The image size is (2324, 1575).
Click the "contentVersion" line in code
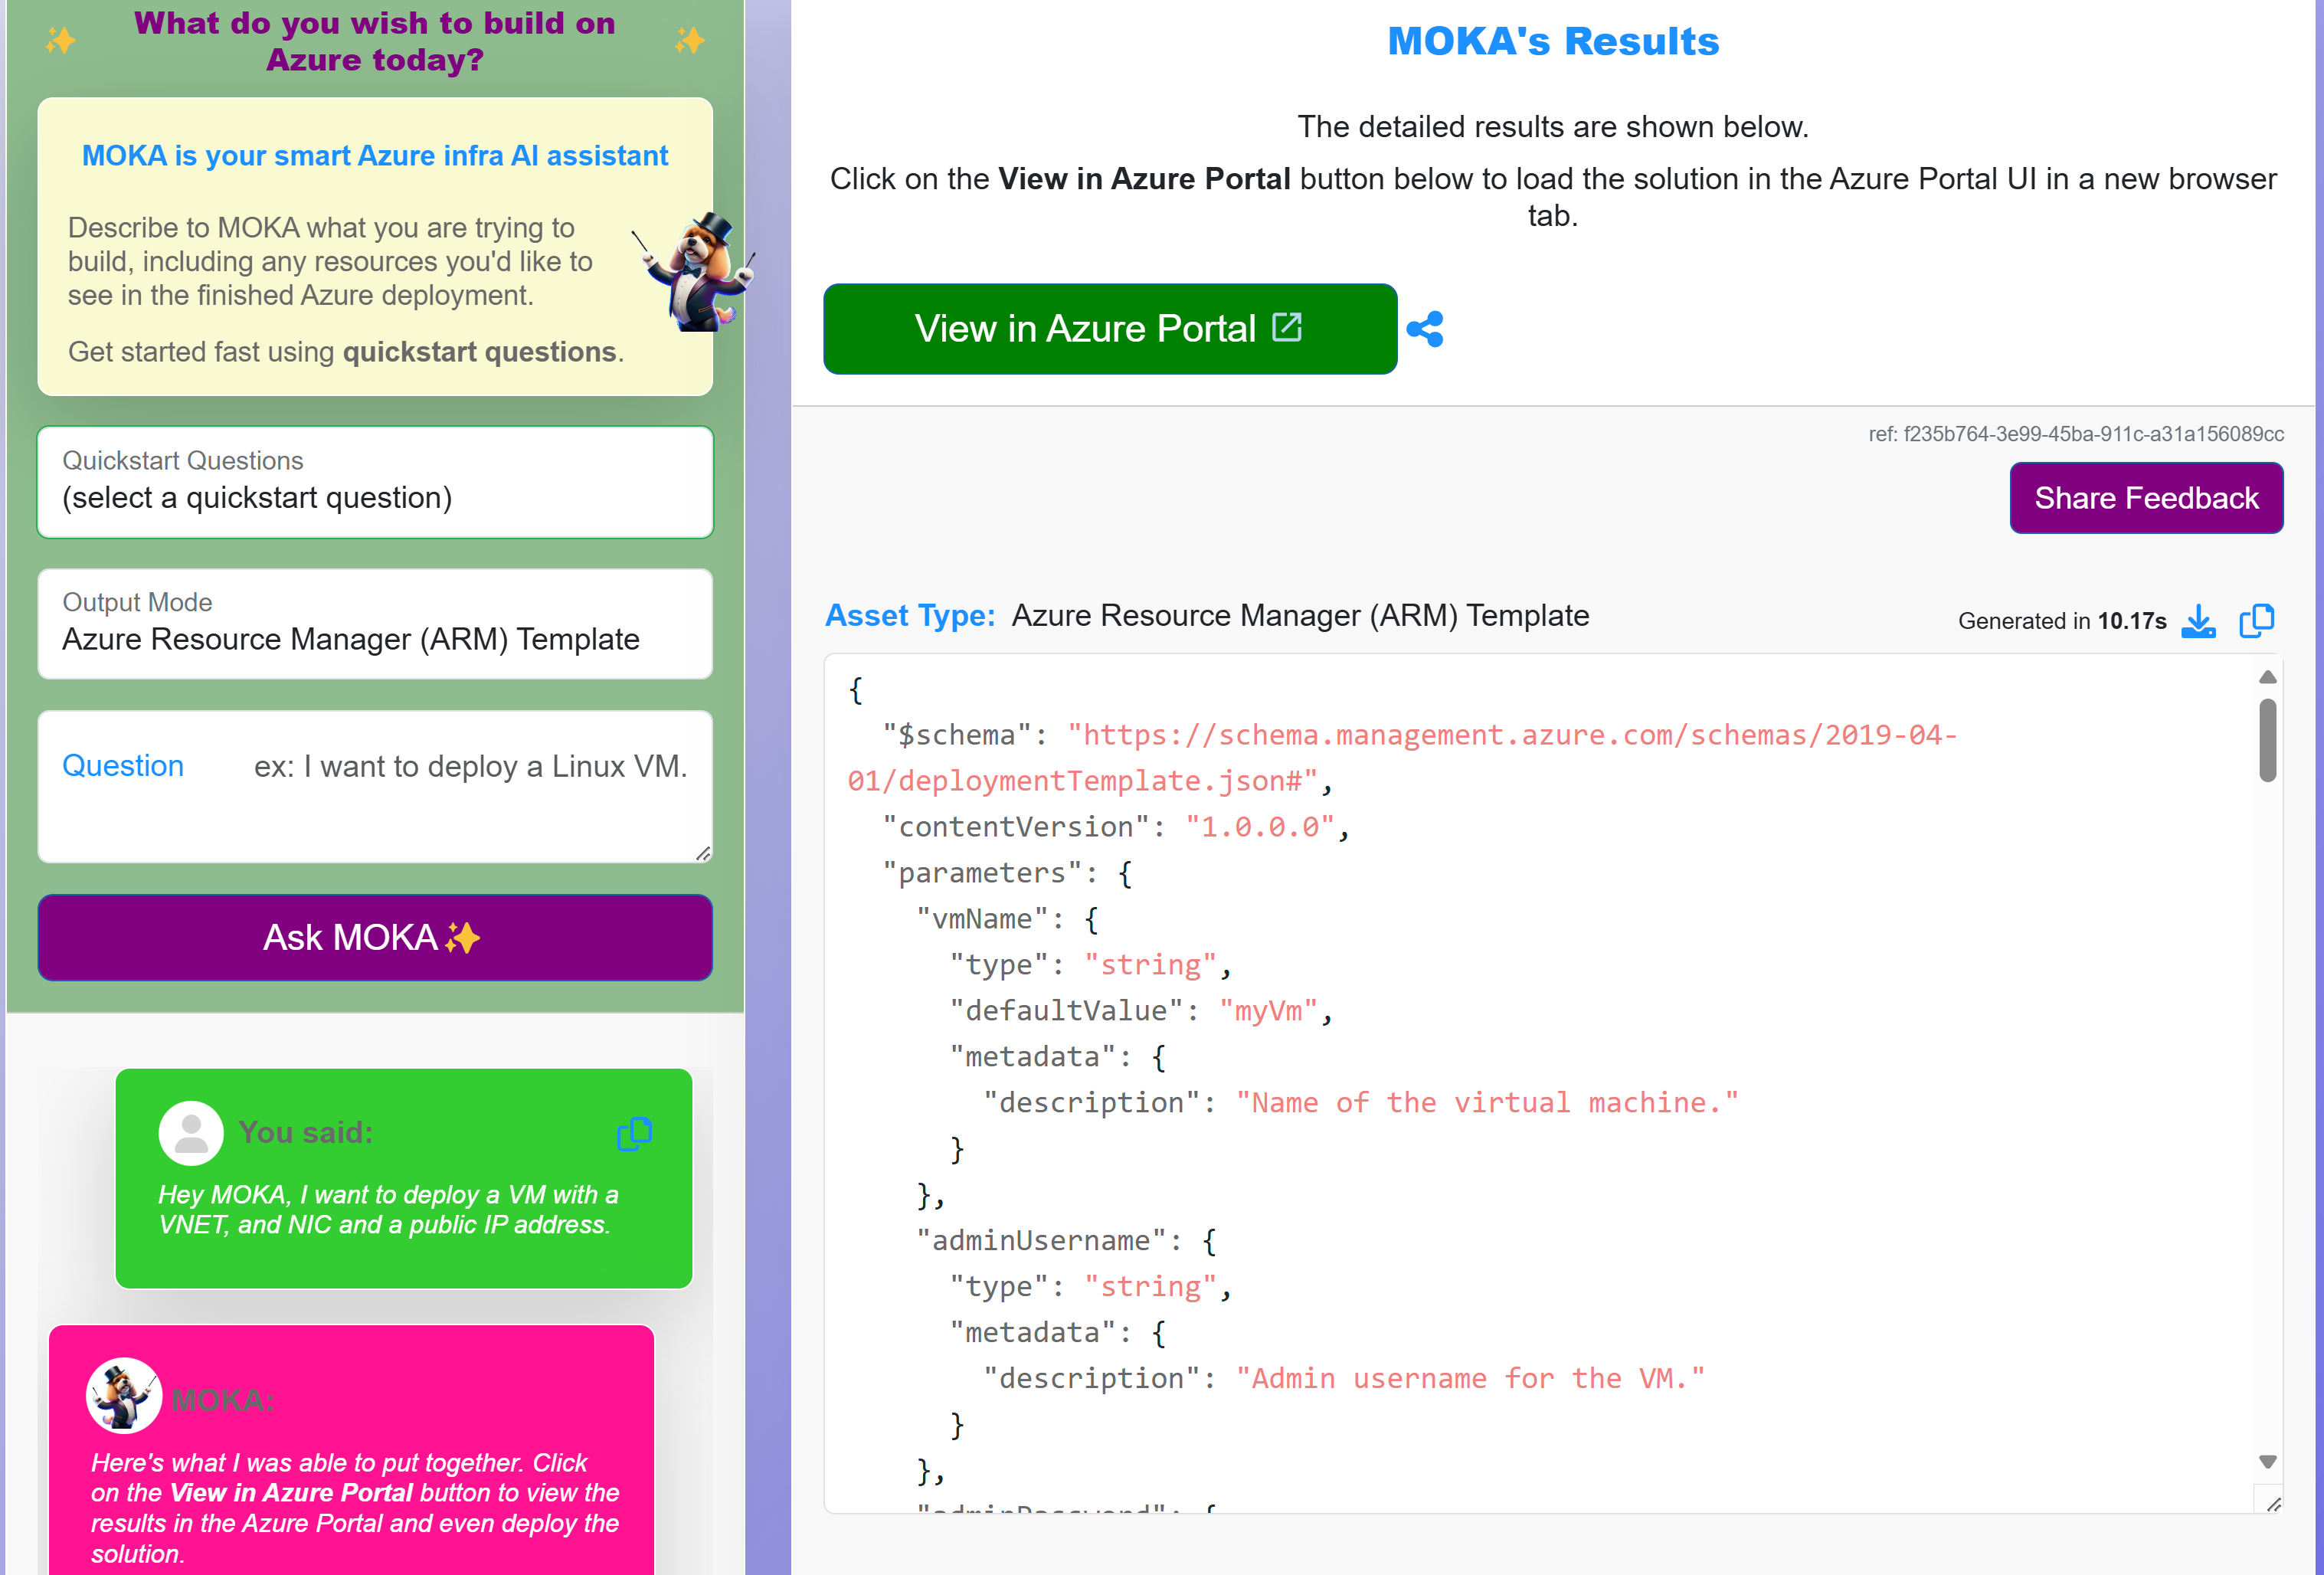[1115, 827]
